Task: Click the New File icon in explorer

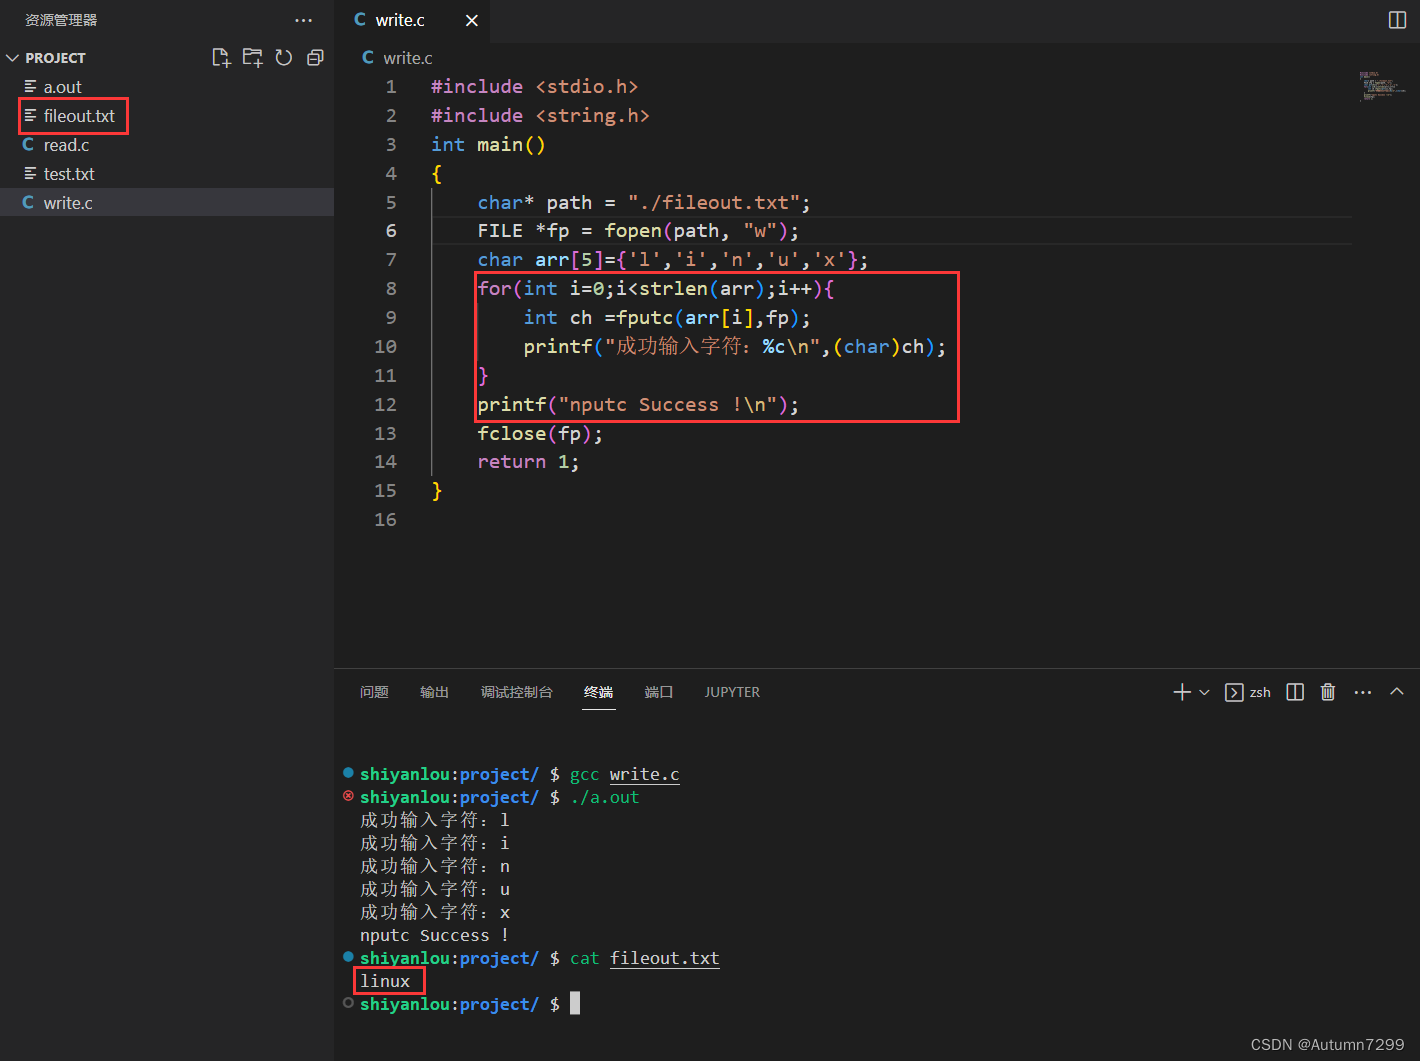Action: 221,58
